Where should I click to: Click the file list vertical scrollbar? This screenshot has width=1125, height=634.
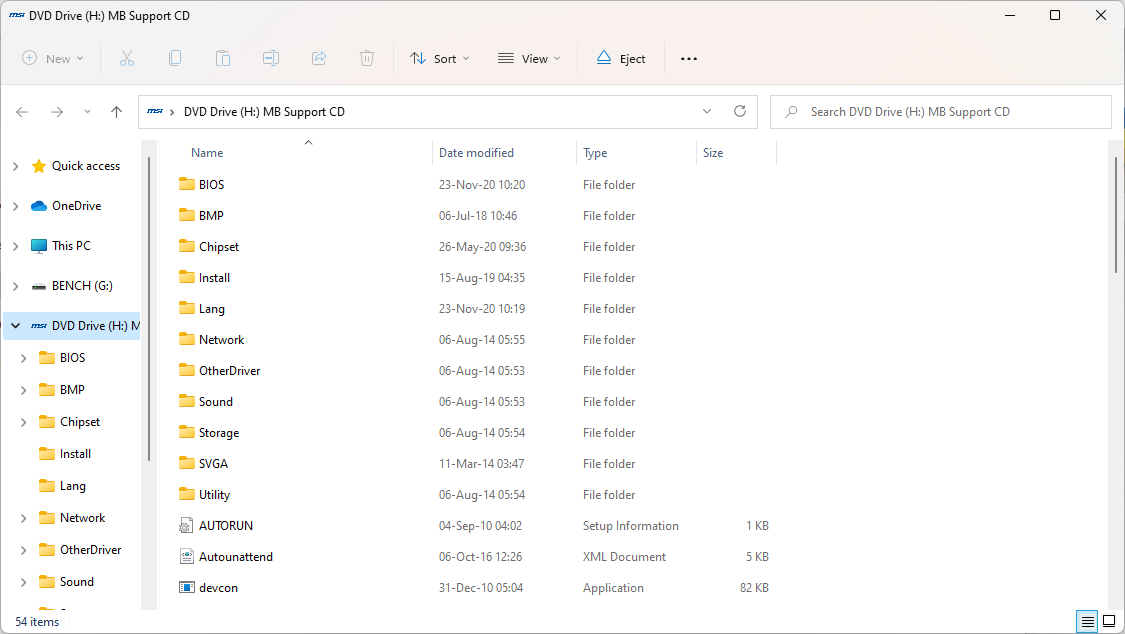click(1116, 215)
